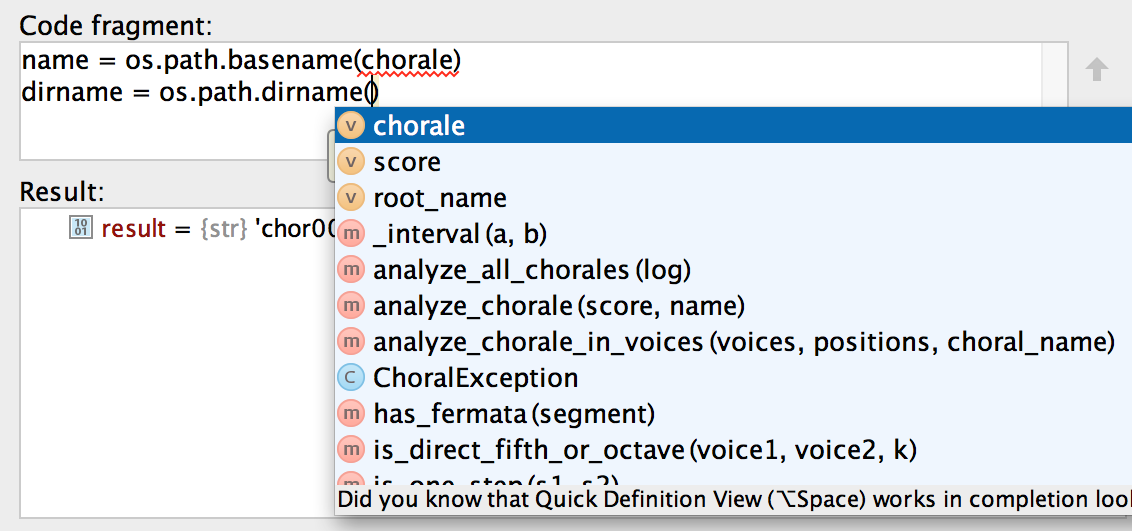Click the method icon beside _interval
Screen dimensions: 1132x531
pos(350,234)
